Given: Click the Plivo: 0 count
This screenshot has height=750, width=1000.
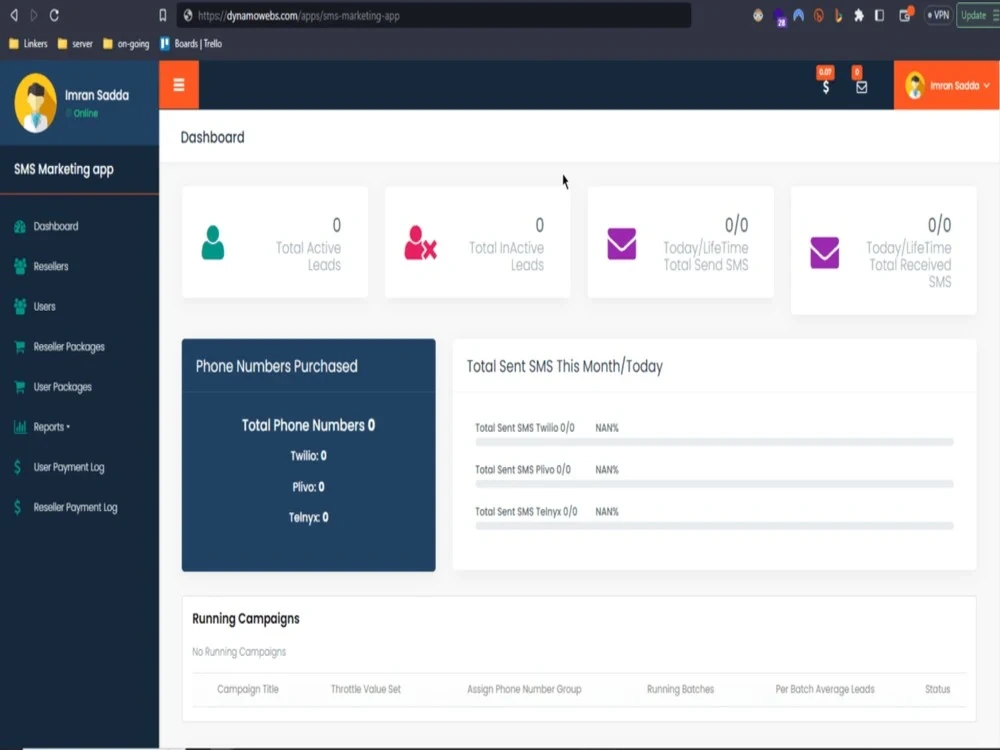Looking at the screenshot, I should tap(308, 487).
